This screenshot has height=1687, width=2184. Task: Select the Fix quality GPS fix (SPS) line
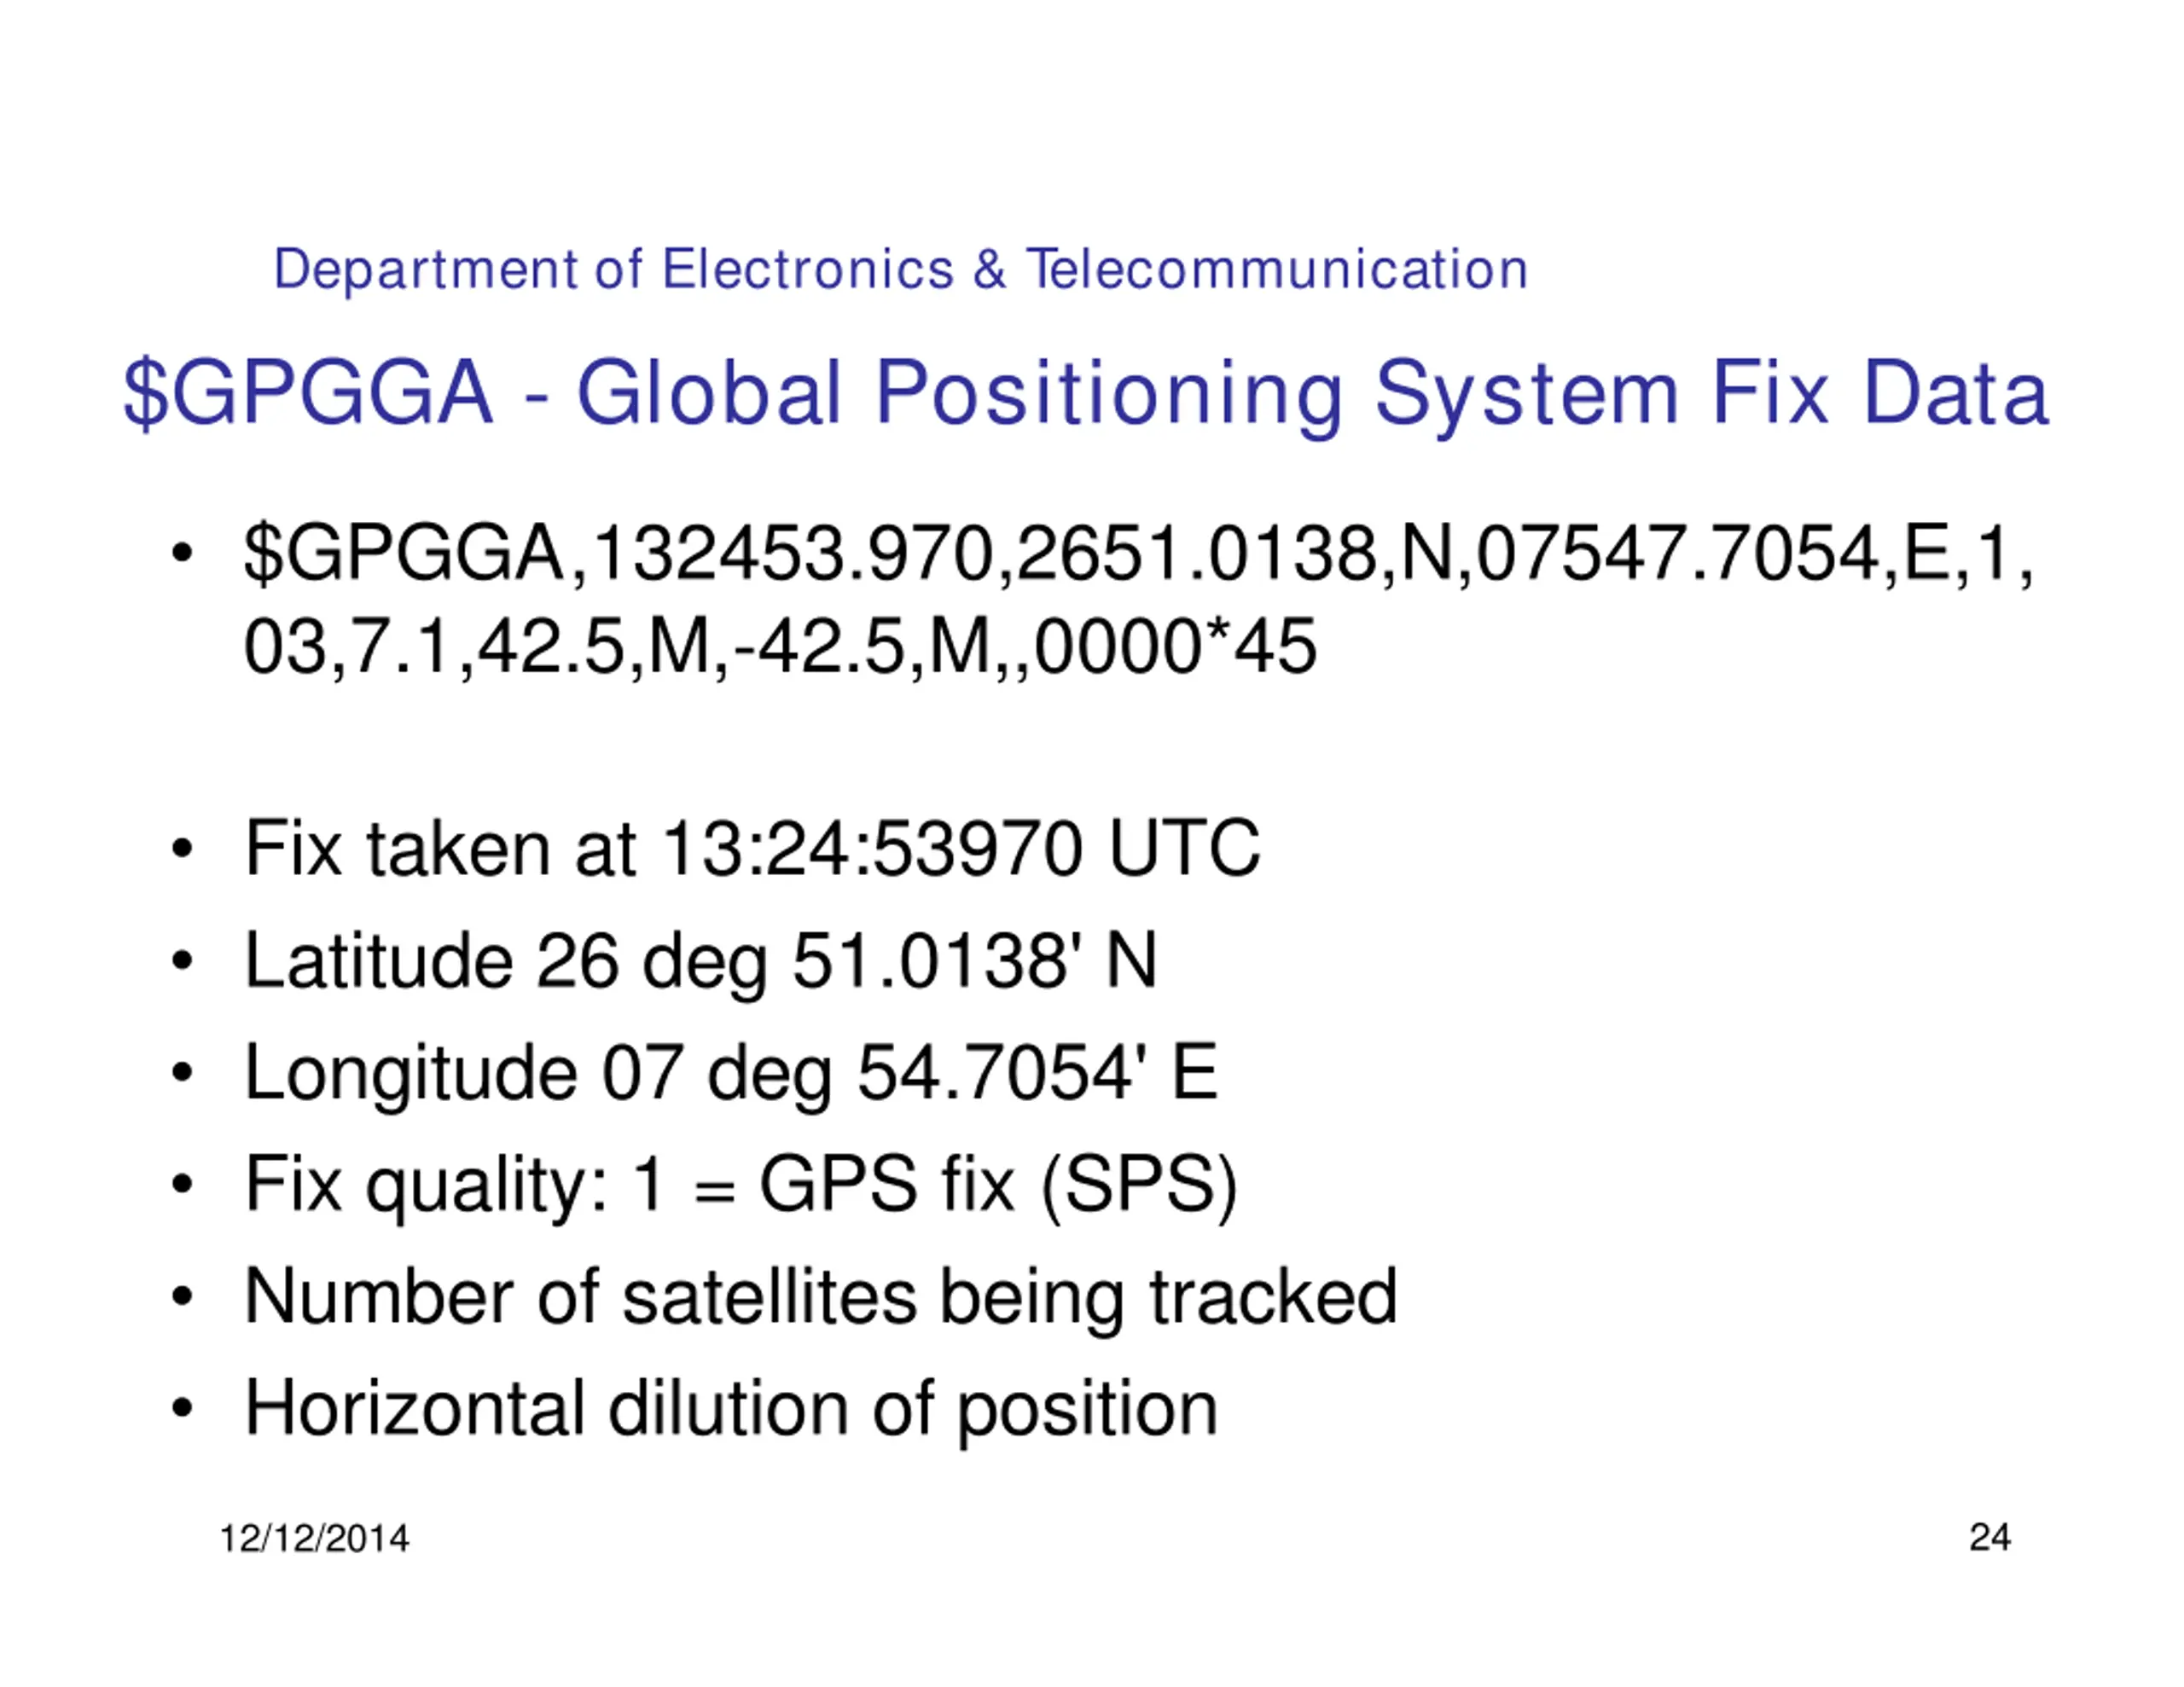[741, 1186]
